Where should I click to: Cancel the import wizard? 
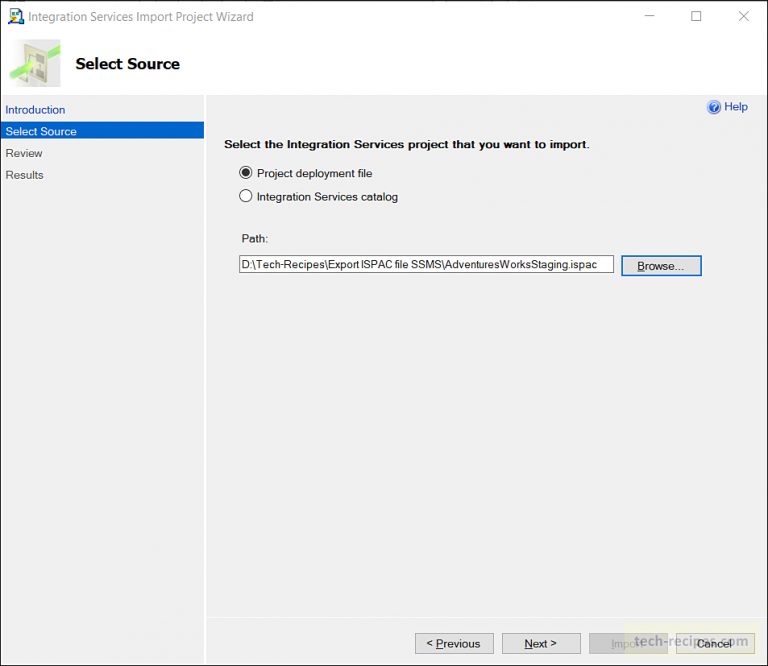tap(714, 643)
